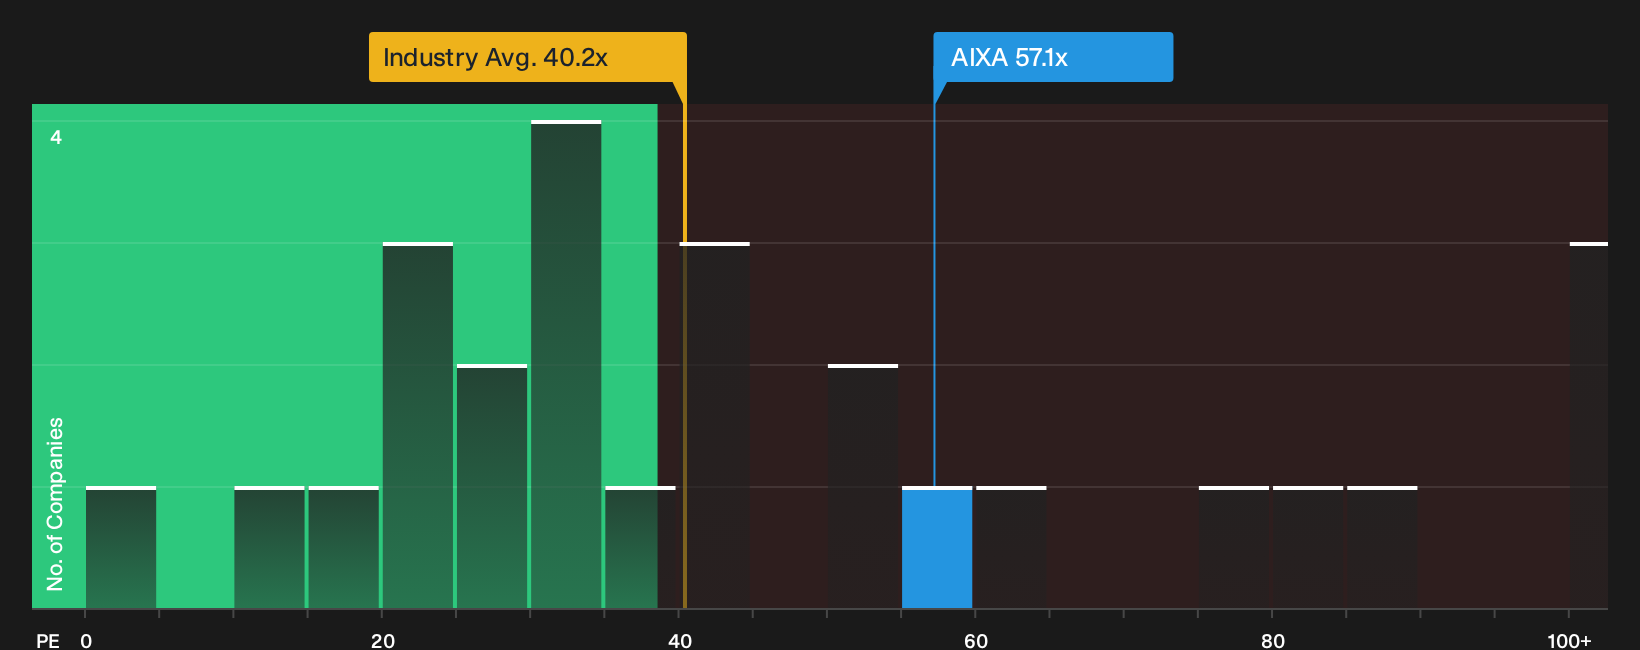Click the '0' x-axis tick label
Viewport: 1640px width, 650px height.
click(86, 640)
